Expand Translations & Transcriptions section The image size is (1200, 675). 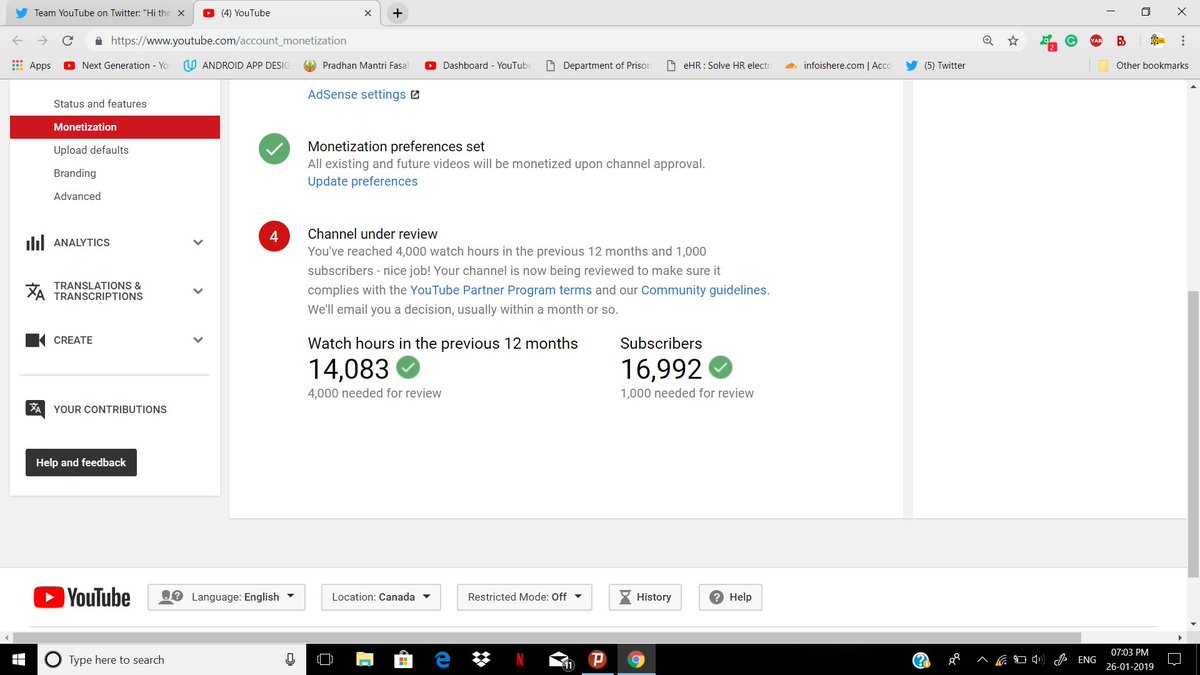198,291
